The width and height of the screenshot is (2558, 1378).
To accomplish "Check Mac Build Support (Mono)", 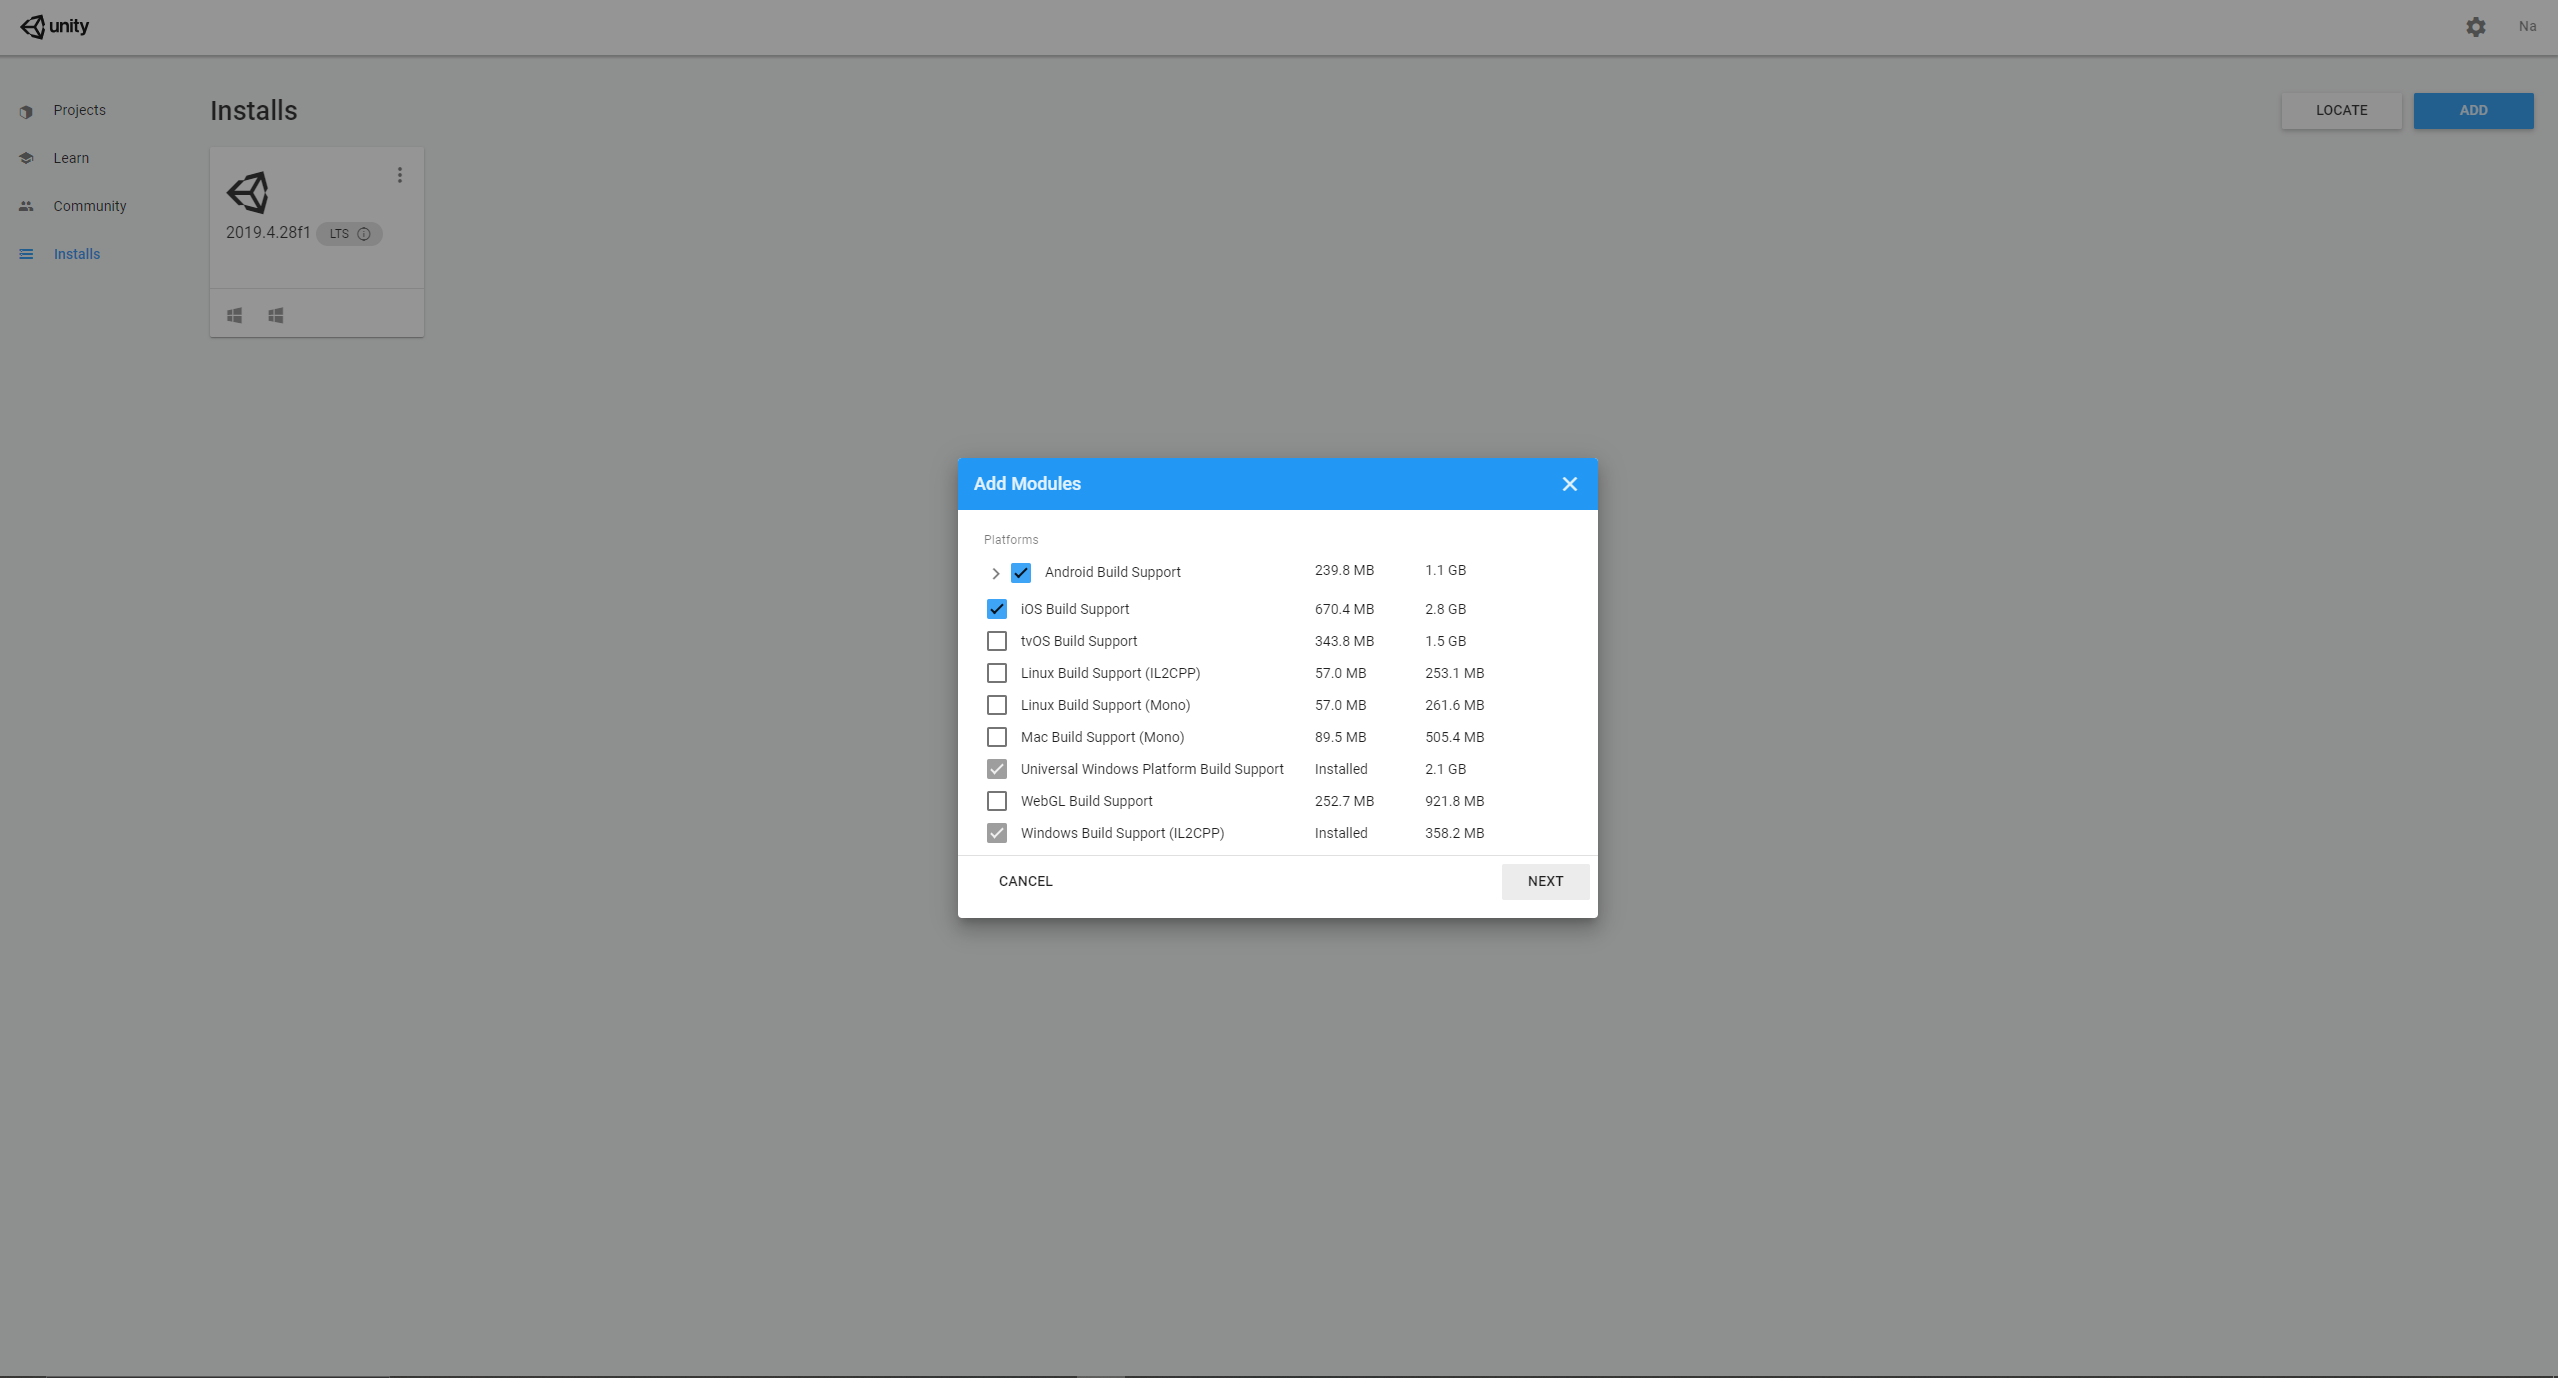I will 996,737.
